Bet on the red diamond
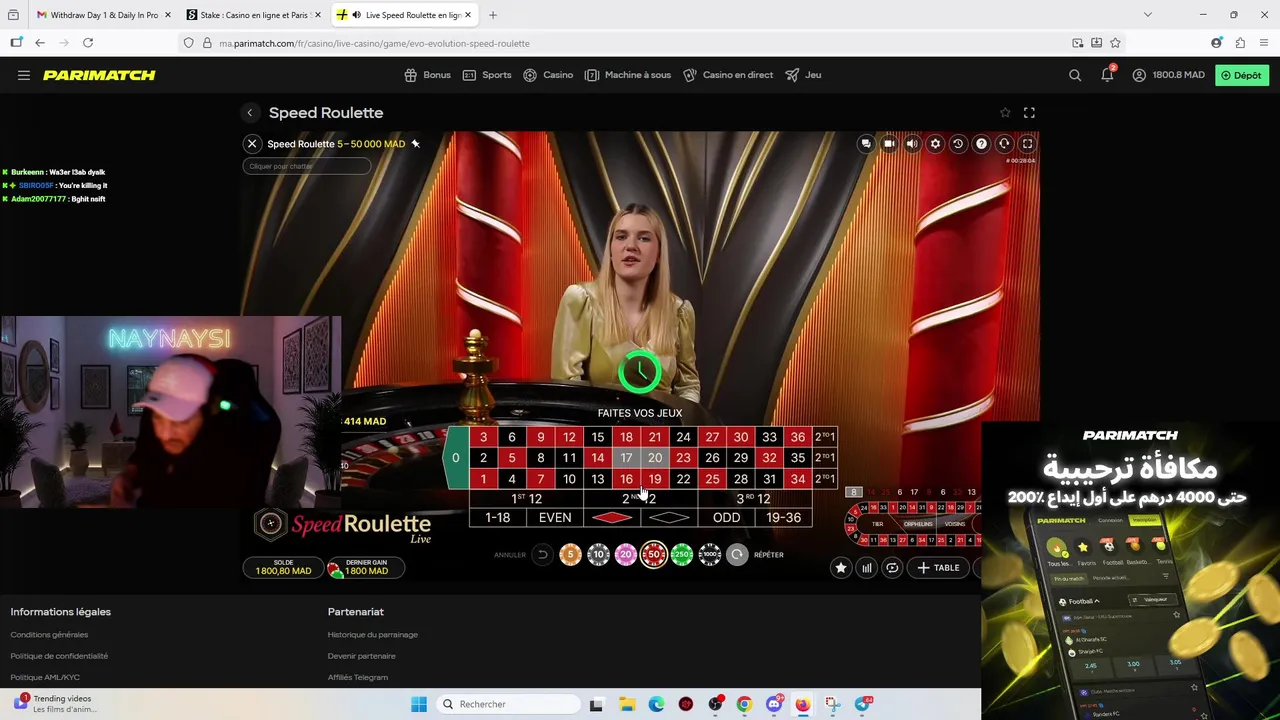 (x=612, y=518)
